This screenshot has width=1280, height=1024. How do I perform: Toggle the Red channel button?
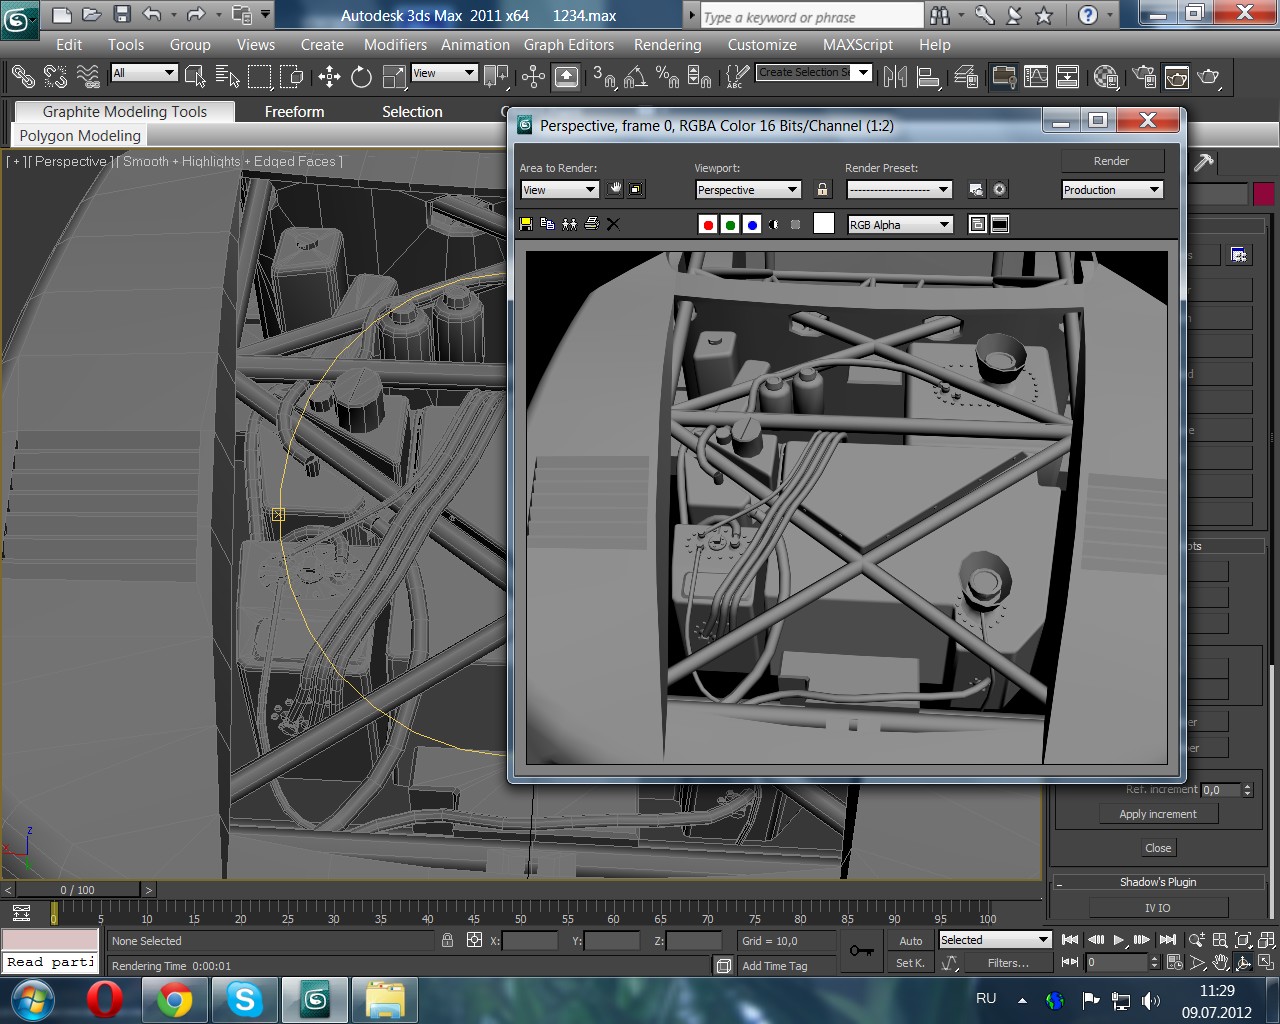pos(708,225)
